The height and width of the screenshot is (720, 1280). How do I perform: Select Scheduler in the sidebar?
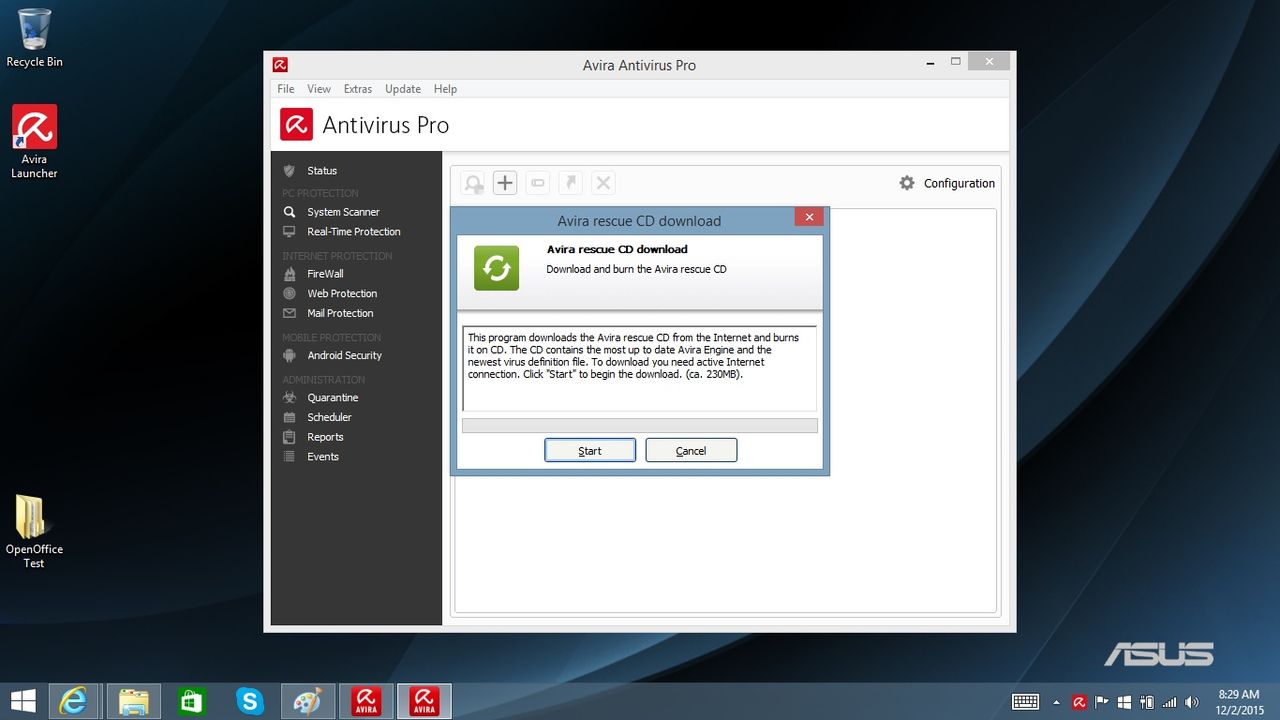[329, 418]
